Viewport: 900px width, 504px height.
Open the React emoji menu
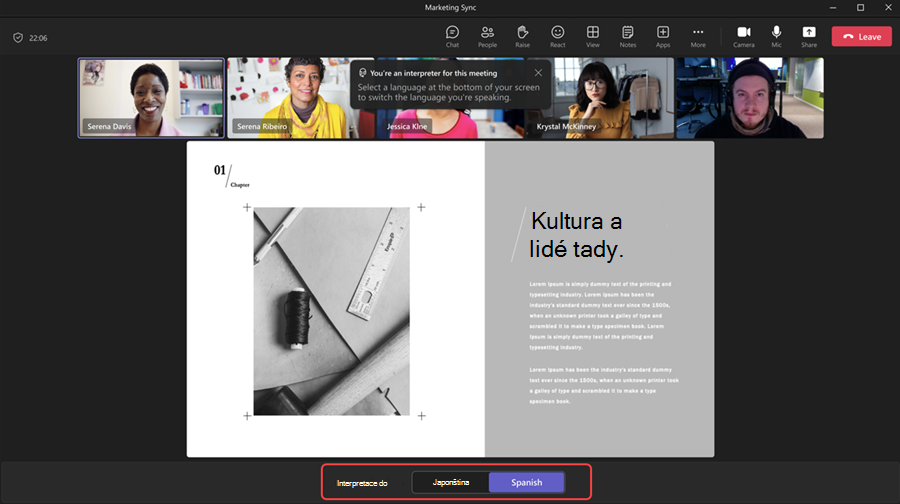coord(557,37)
